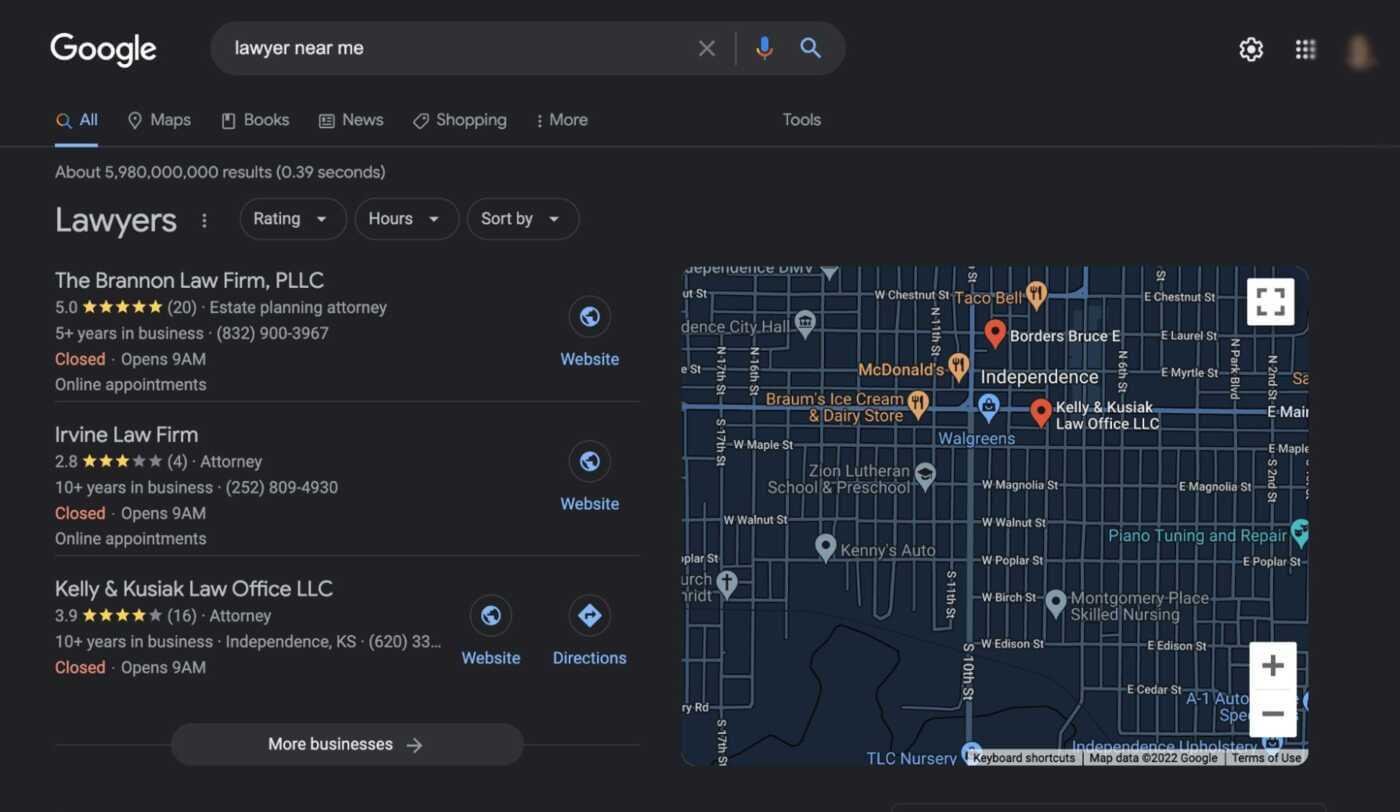Viewport: 1400px width, 812px height.
Task: Expand the Sort by dropdown
Action: pyautogui.click(x=521, y=218)
